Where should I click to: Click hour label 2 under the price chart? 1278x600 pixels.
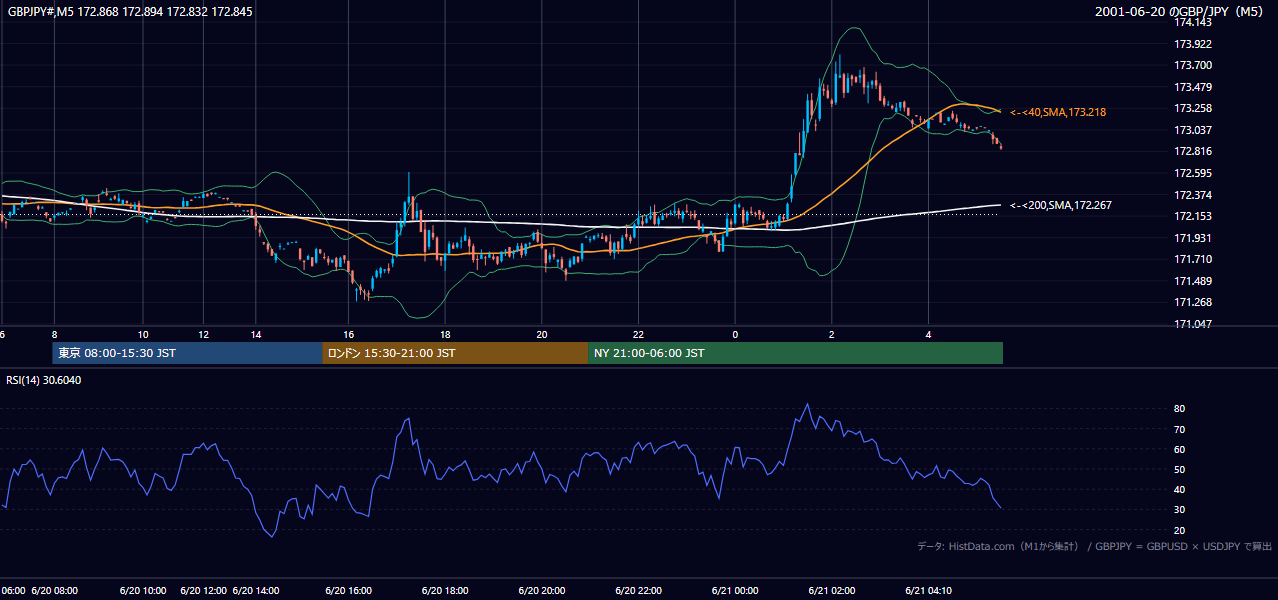click(x=832, y=335)
